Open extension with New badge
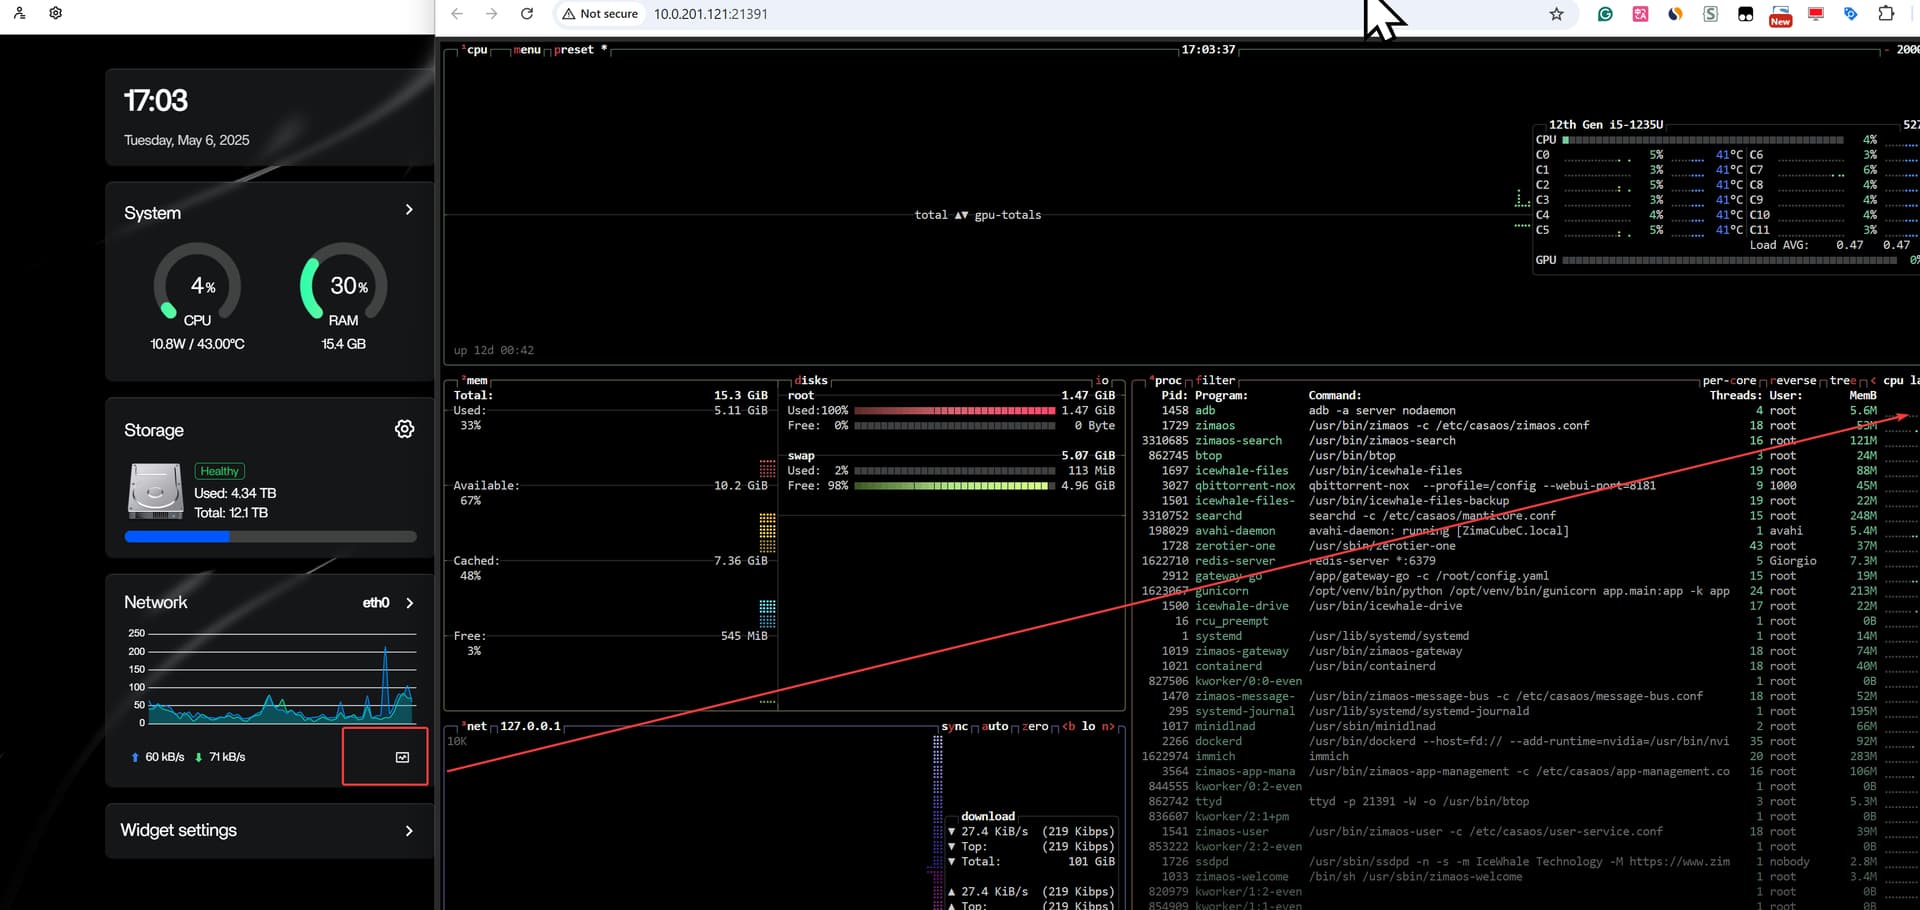Screen dimensions: 1920x910 coord(1781,15)
